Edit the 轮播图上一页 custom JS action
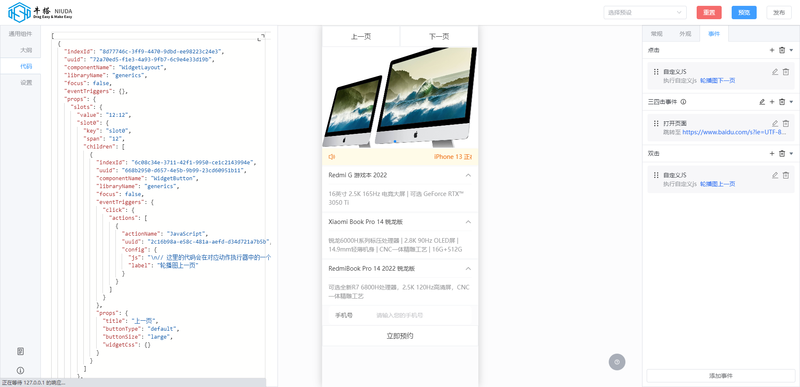800x387 pixels. pos(775,175)
